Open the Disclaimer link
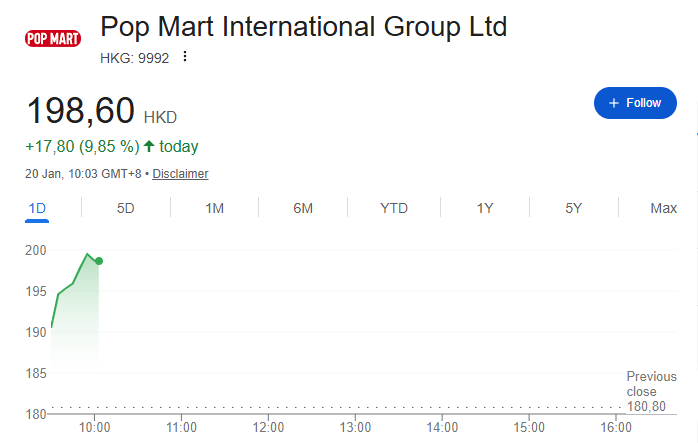Image resolution: width=698 pixels, height=443 pixels. coord(180,174)
